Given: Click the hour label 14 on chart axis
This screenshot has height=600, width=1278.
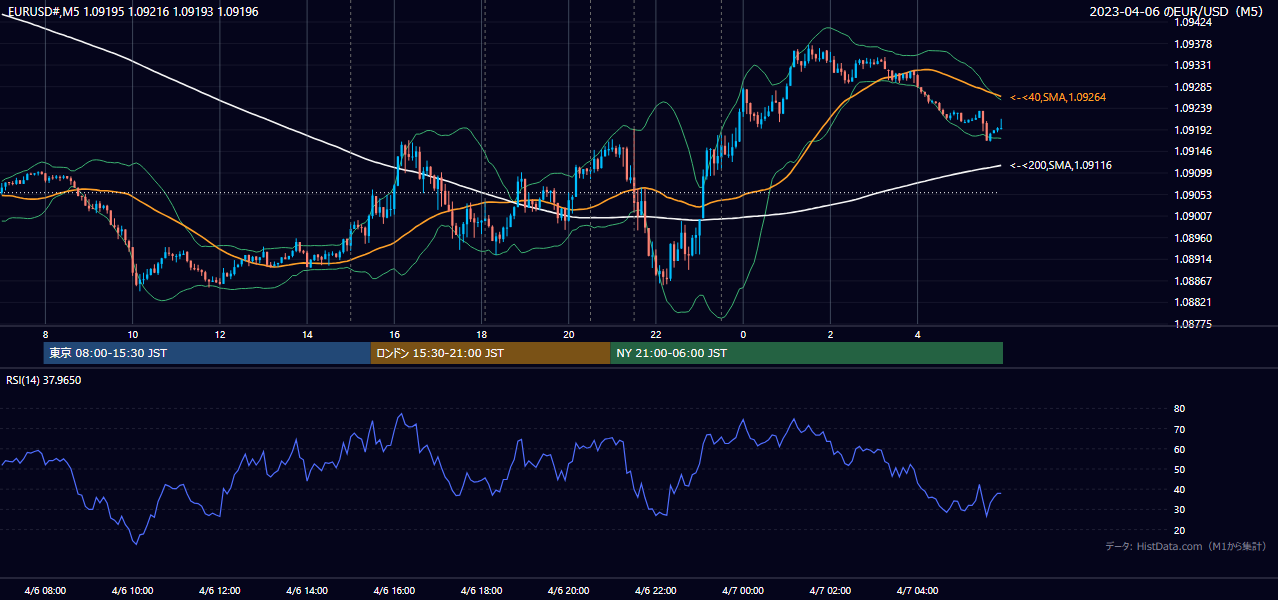Looking at the screenshot, I should (307, 334).
